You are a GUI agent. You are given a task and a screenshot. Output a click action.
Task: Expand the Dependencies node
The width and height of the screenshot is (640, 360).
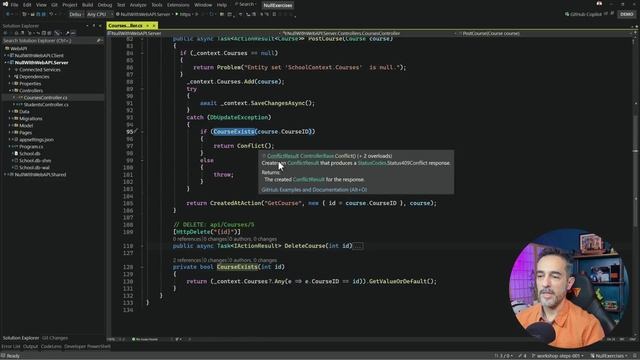(x=10, y=77)
